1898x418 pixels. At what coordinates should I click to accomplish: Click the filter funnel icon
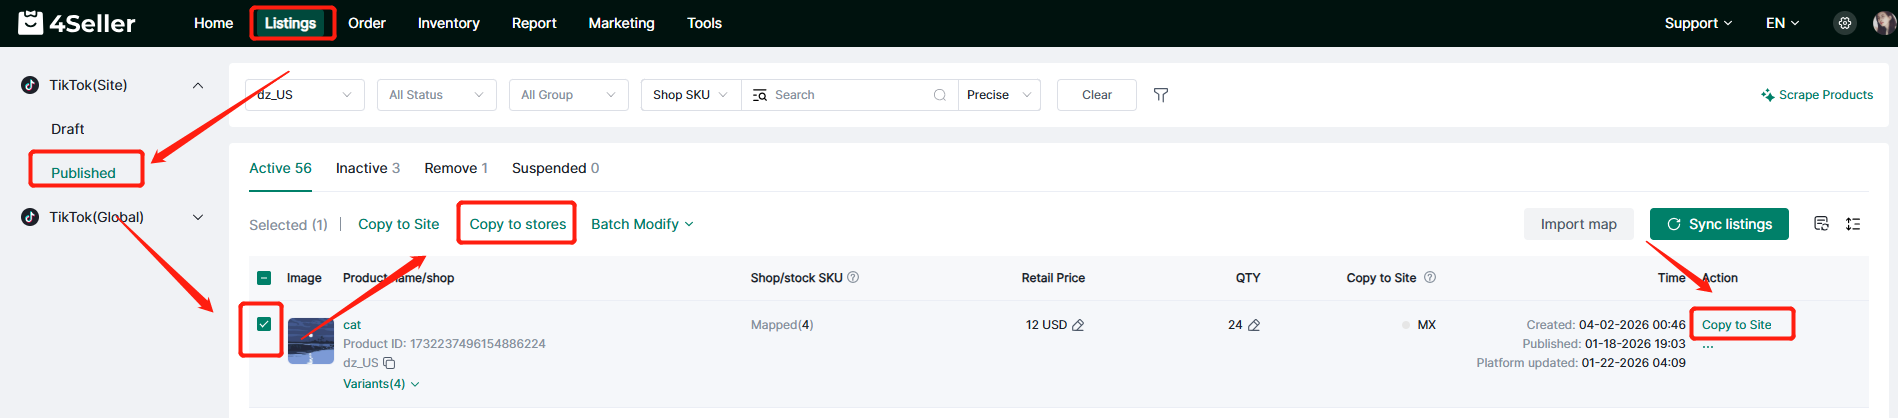point(1160,95)
